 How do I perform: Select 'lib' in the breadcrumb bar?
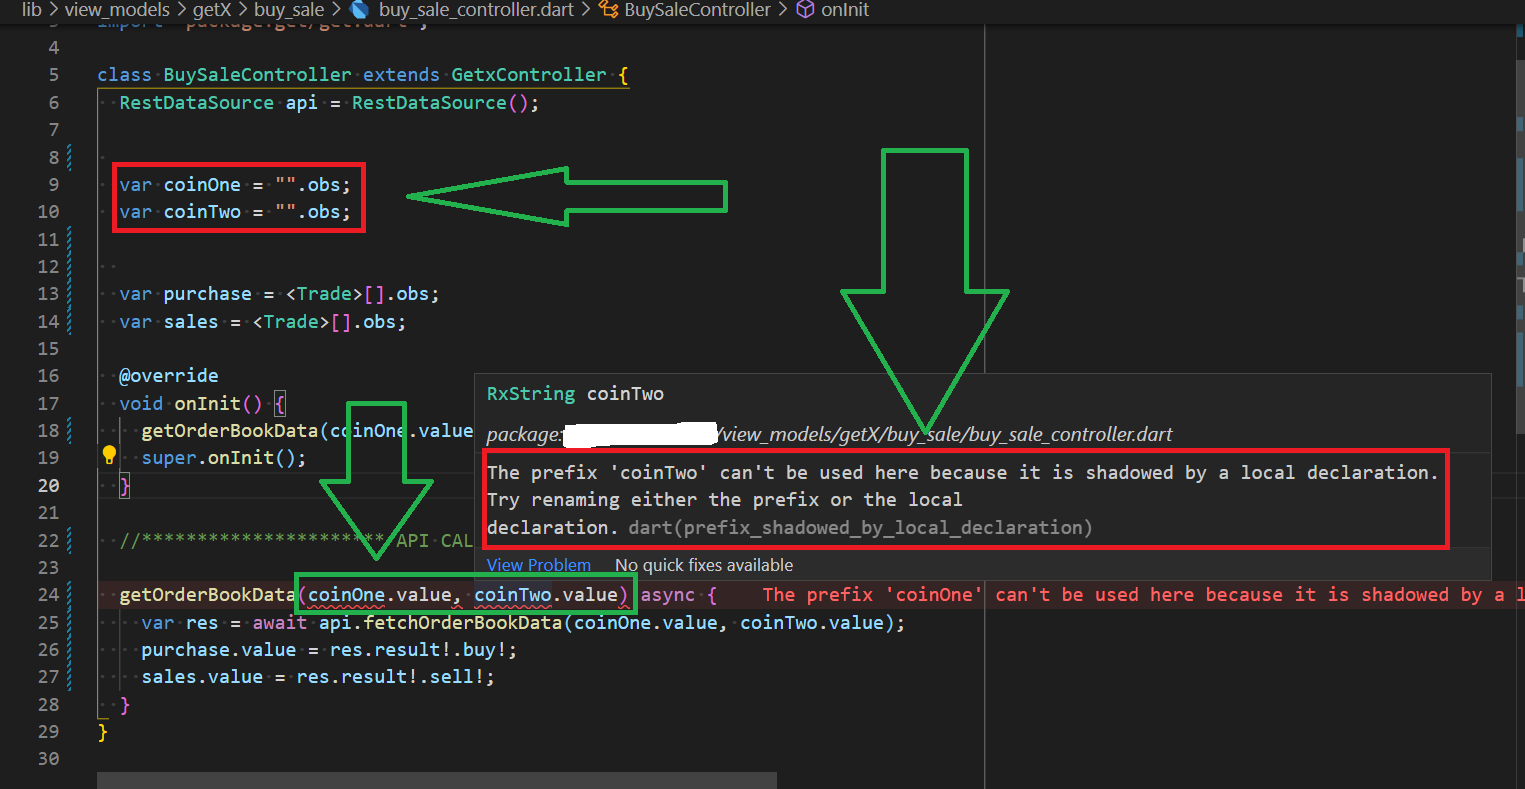(31, 11)
